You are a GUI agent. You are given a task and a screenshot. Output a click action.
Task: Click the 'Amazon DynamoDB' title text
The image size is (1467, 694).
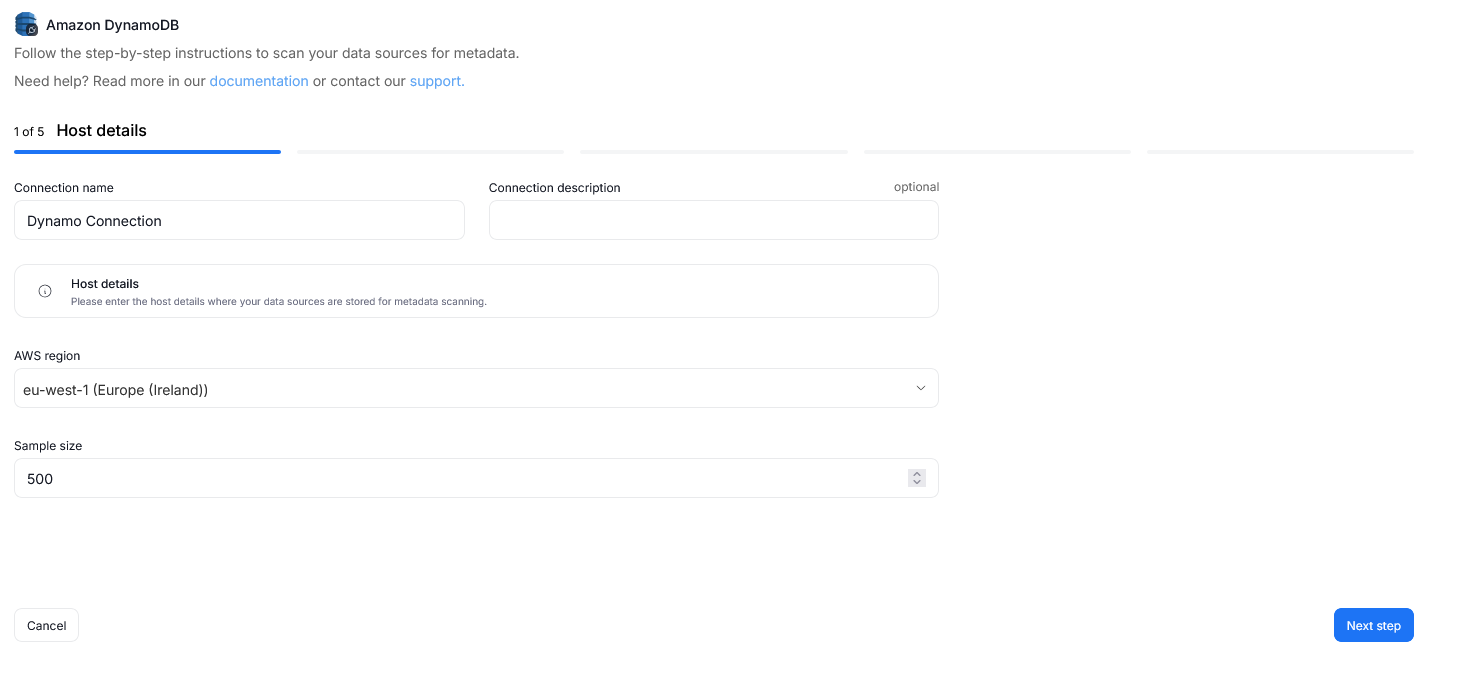[112, 25]
